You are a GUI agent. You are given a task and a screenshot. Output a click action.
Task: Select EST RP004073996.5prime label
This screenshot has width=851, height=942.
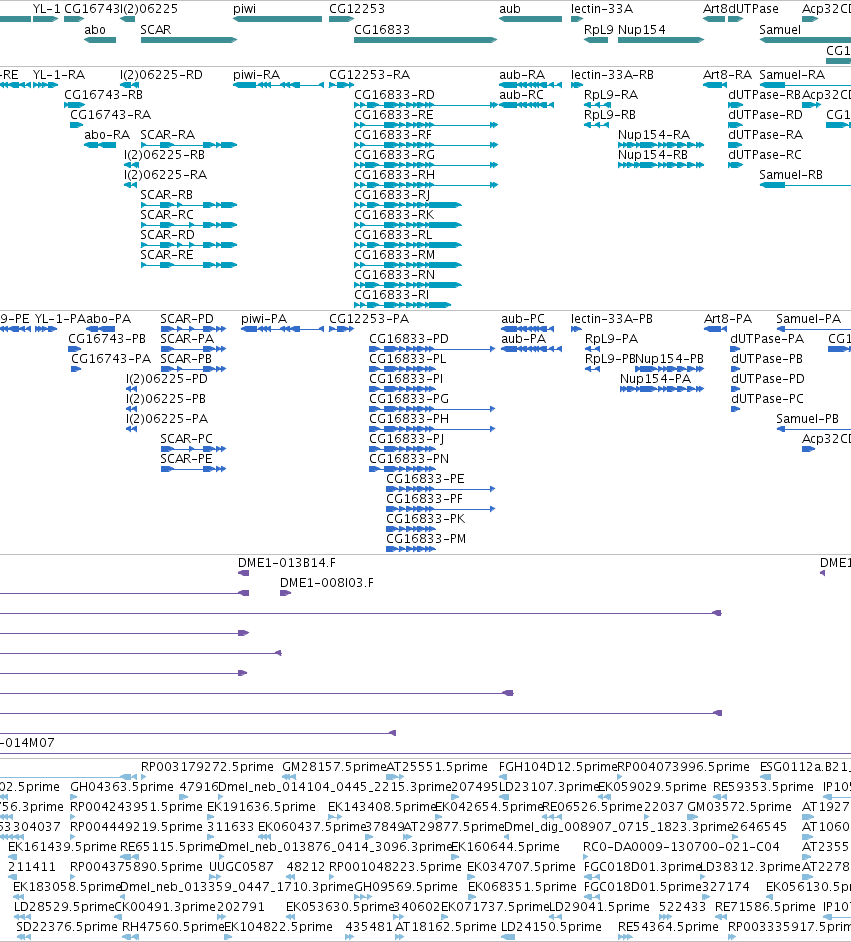click(683, 767)
